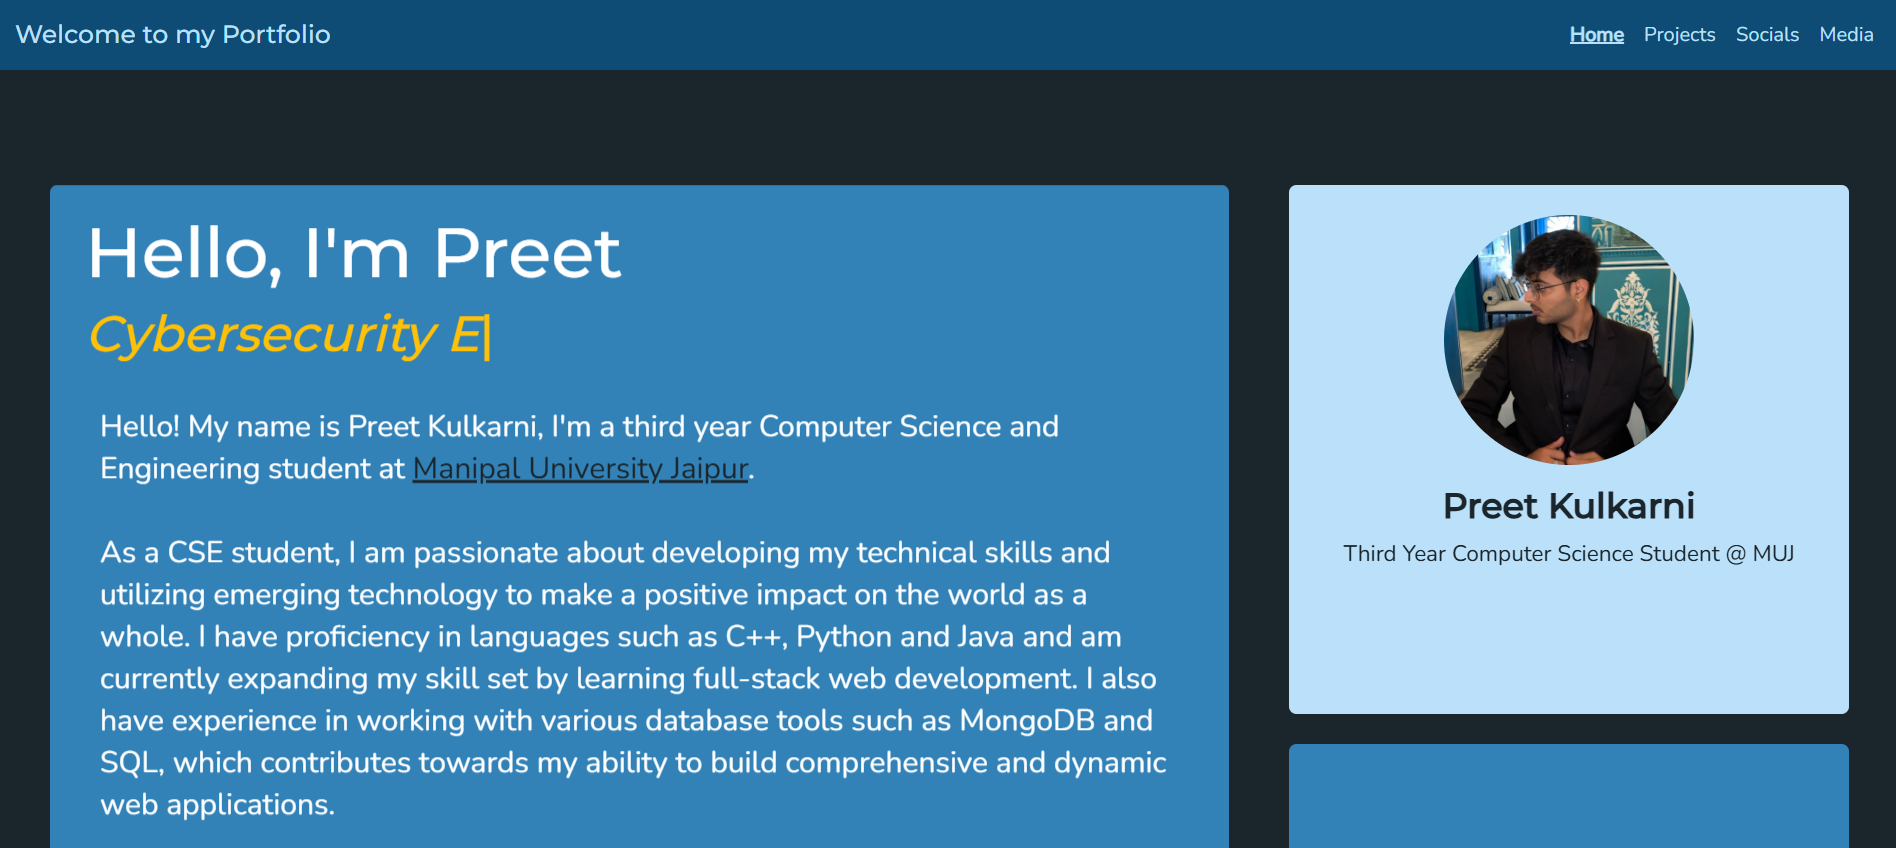The height and width of the screenshot is (848, 1896).
Task: Click the Third Year Computer Science Student caption
Action: pos(1568,553)
